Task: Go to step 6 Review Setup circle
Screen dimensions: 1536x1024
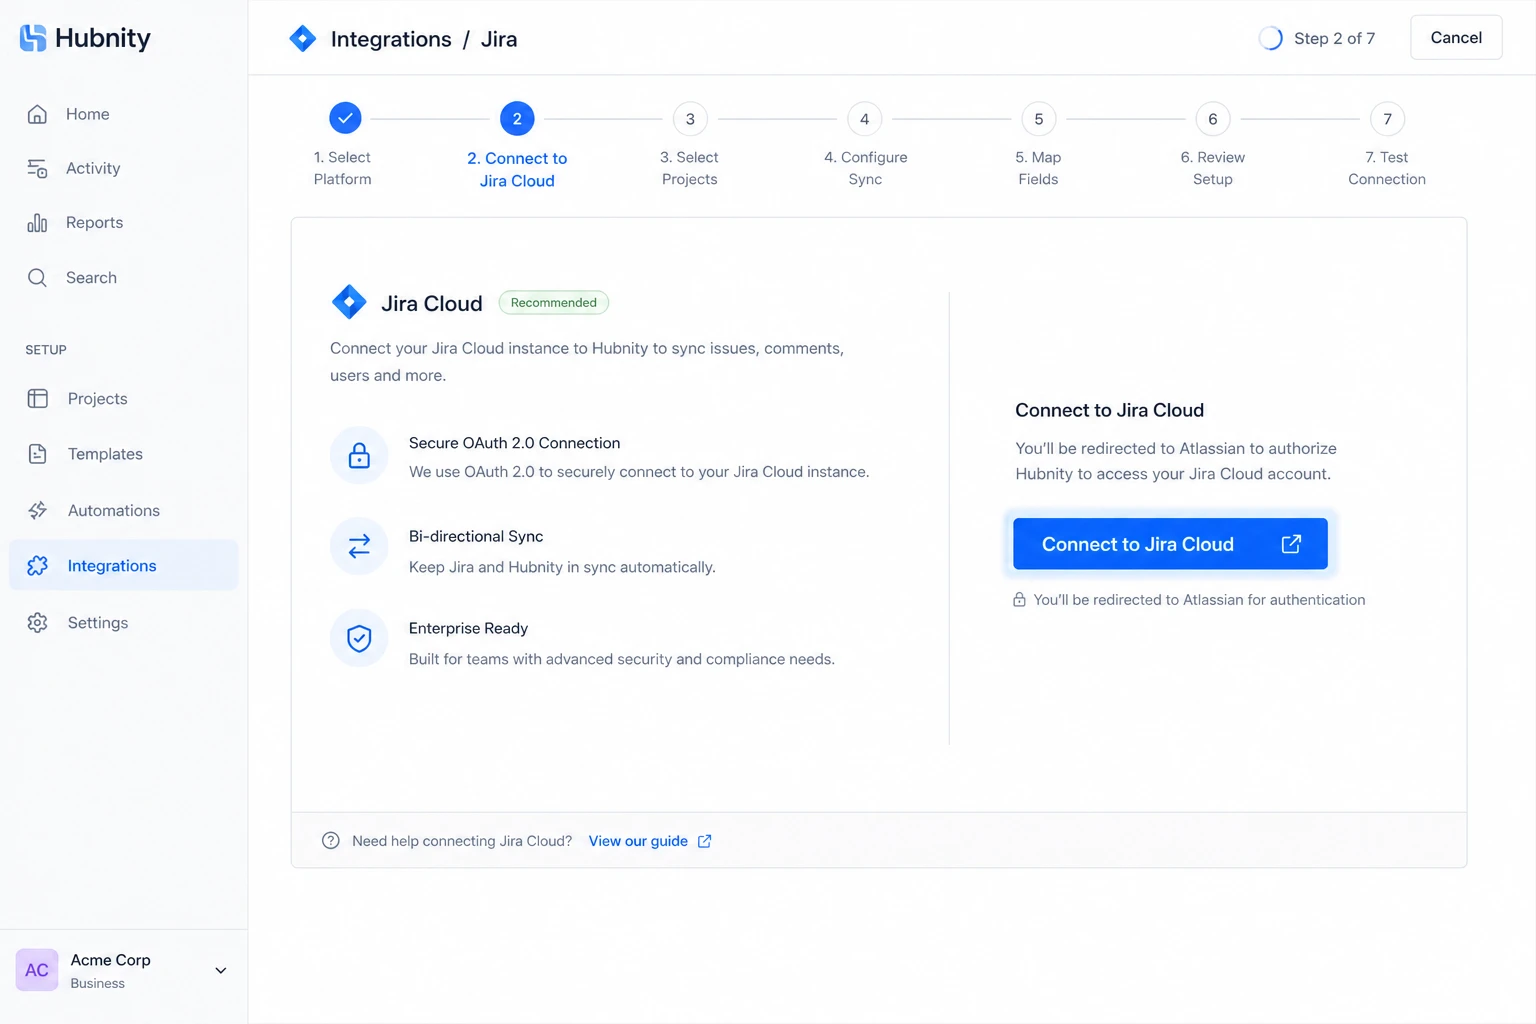Action: 1213,119
